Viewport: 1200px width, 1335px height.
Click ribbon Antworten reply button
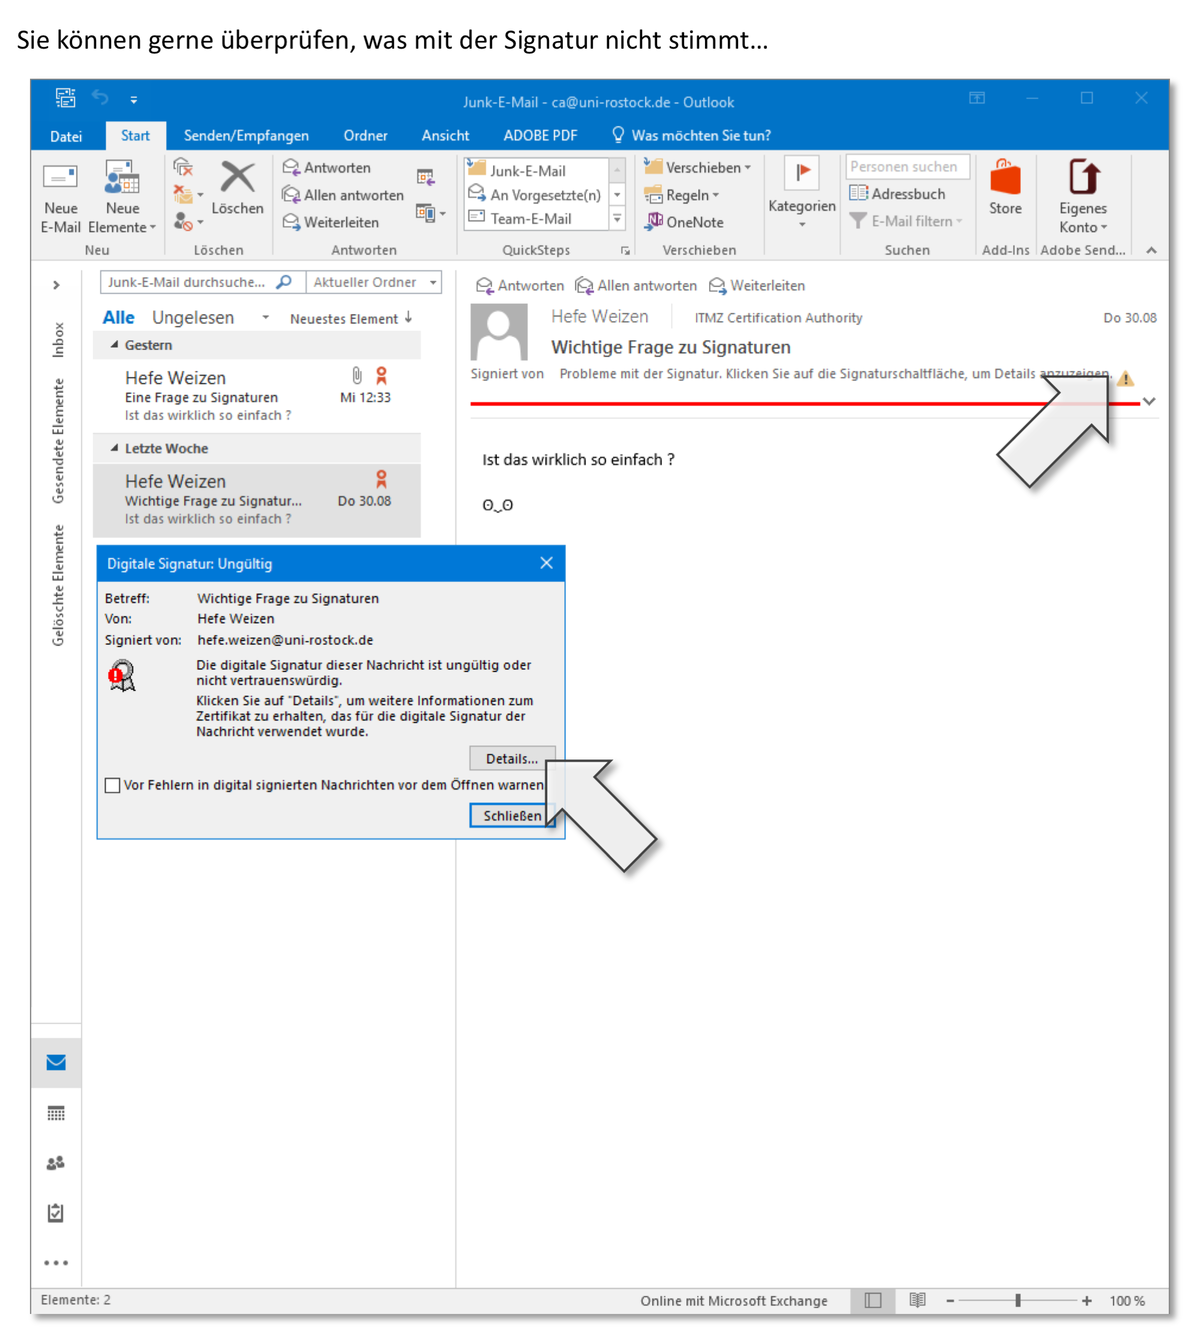coord(327,167)
